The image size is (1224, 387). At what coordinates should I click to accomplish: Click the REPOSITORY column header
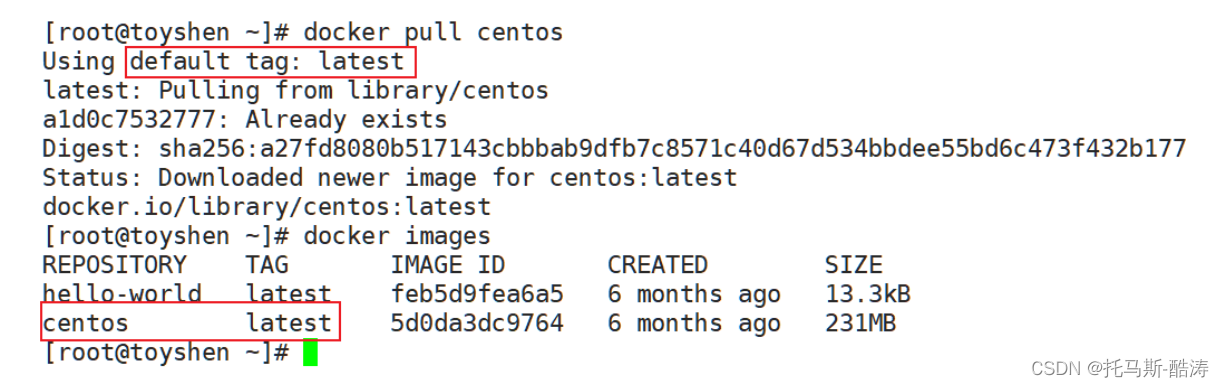pos(115,265)
